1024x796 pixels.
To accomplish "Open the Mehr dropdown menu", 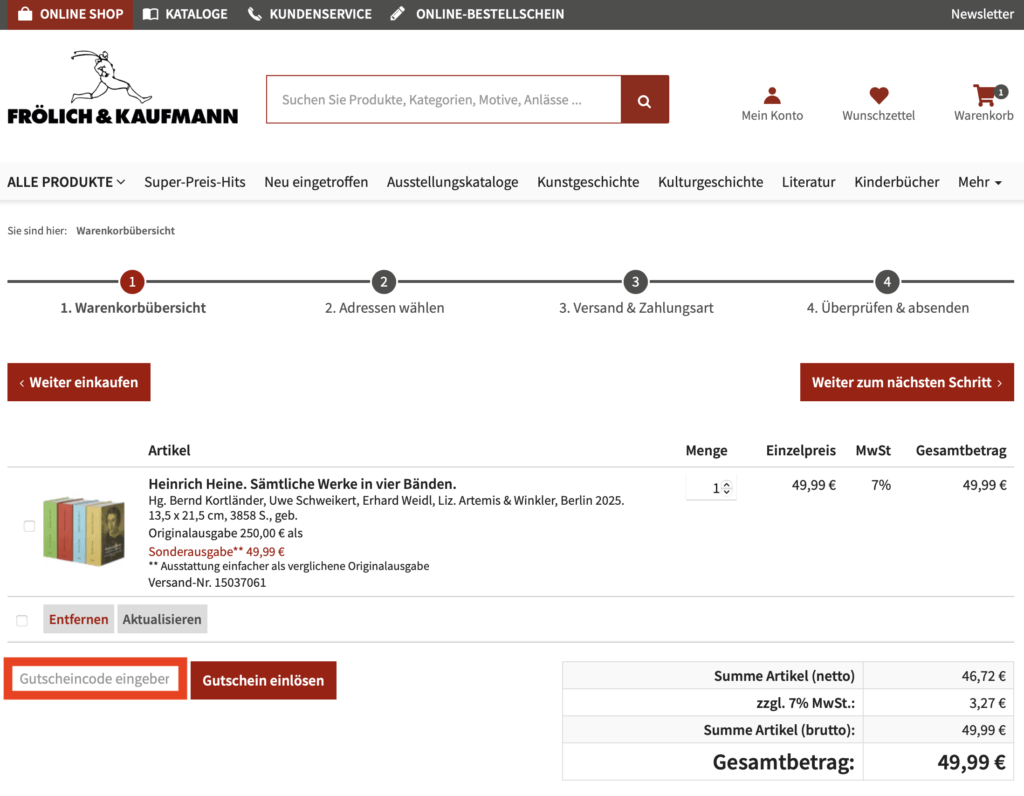I will [978, 182].
